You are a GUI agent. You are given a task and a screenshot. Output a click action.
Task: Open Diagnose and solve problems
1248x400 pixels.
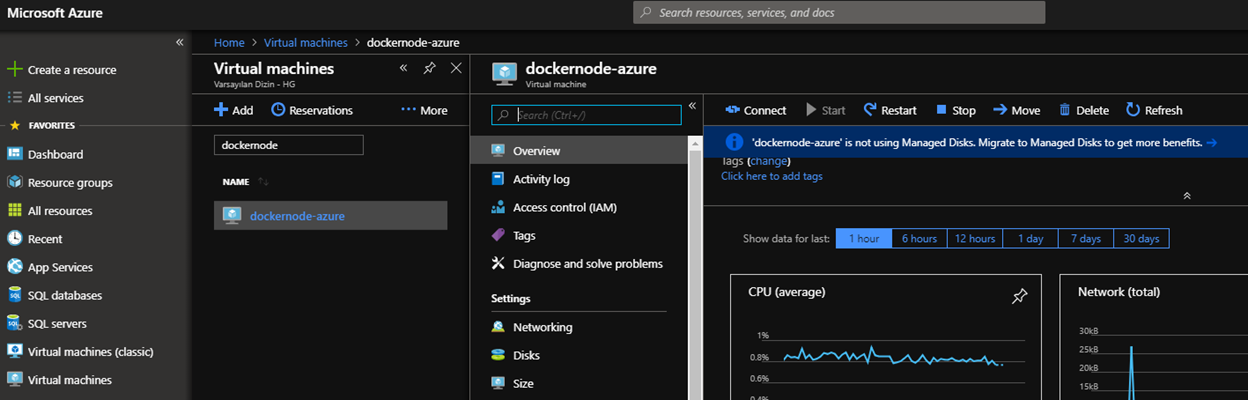(x=588, y=264)
